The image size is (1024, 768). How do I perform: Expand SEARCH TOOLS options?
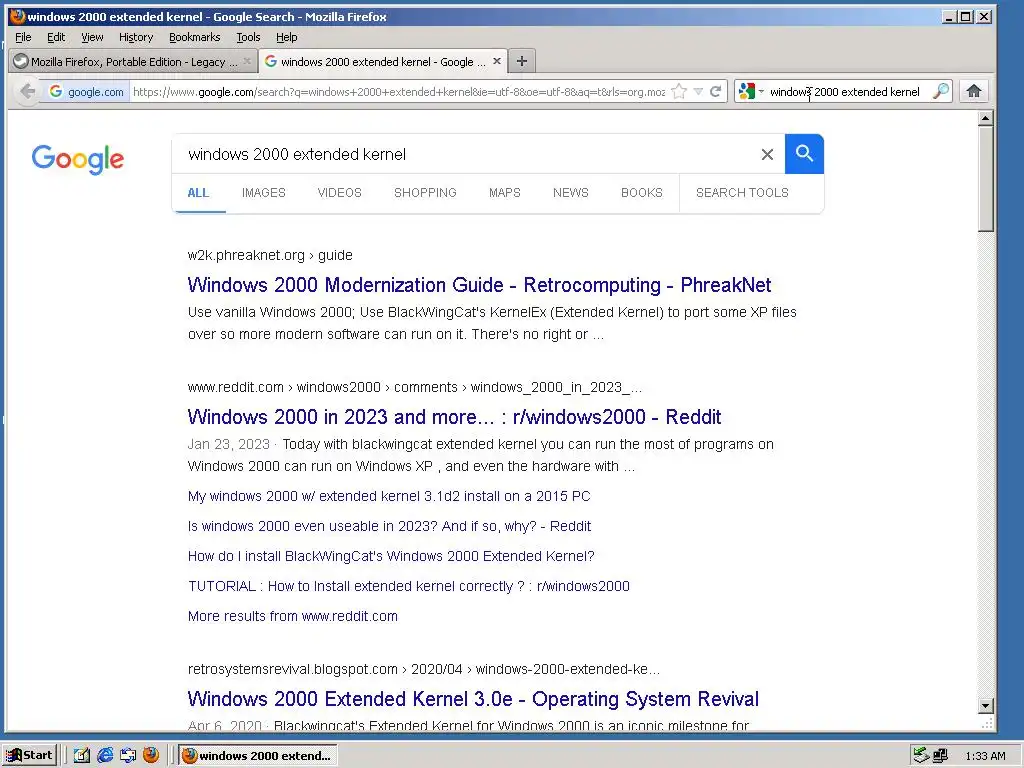743,193
